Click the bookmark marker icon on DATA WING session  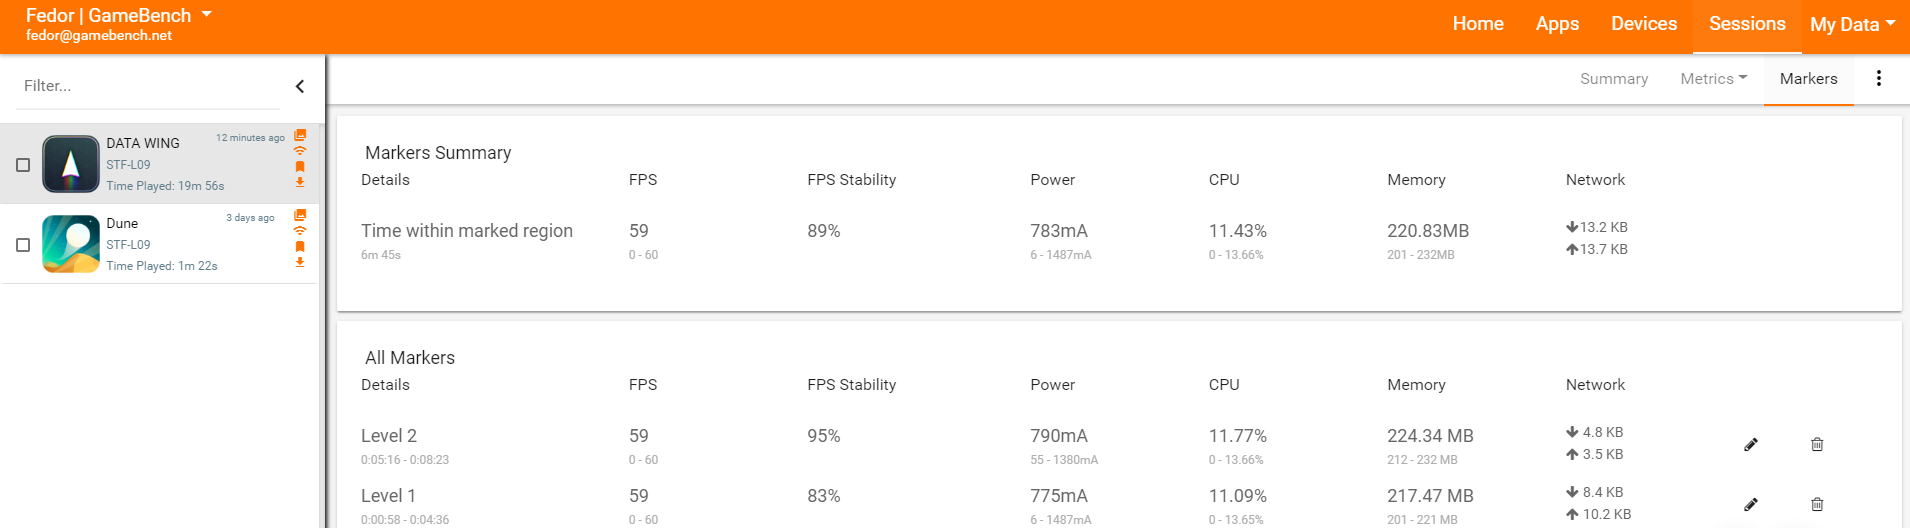click(x=300, y=167)
